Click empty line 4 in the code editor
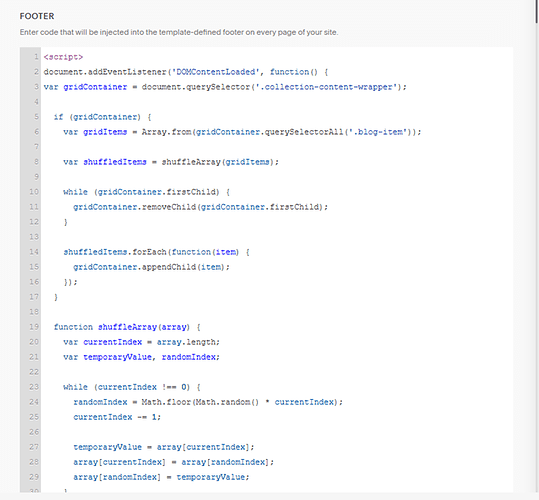 277,102
